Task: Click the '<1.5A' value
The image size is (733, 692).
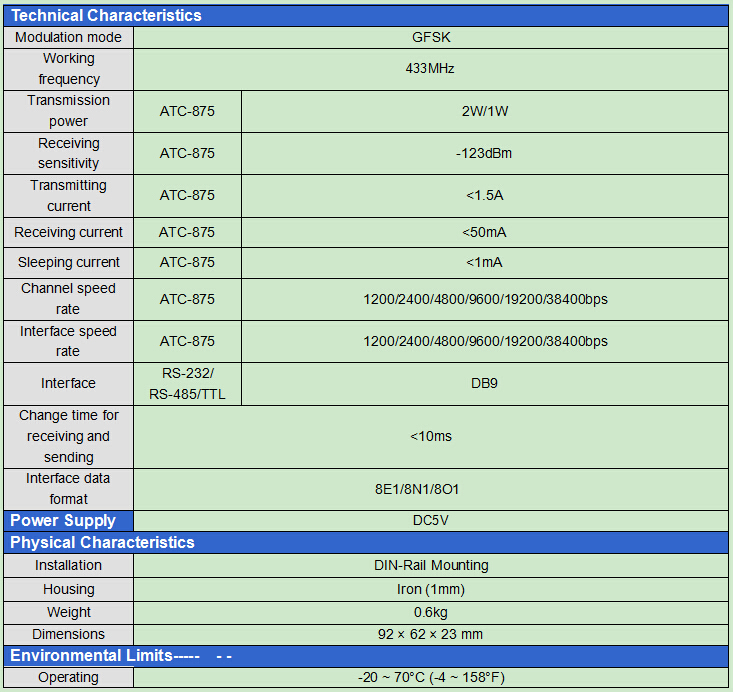Action: pos(485,195)
